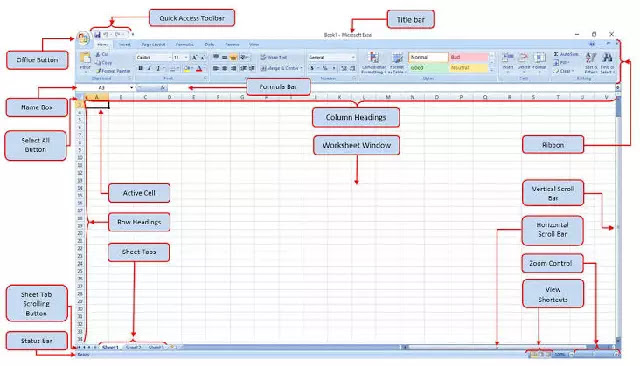Select Top Align icon

(216, 57)
